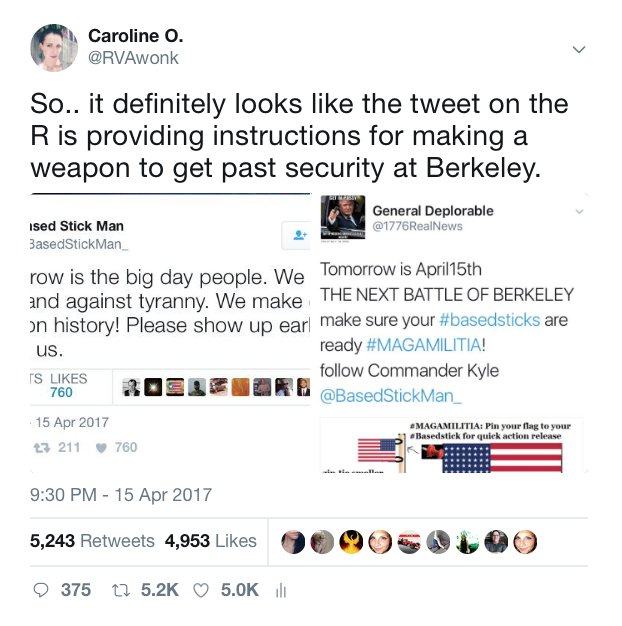Expand the tweet options chevron for Caroline O.
This screenshot has width=622, height=626.
(x=579, y=50)
